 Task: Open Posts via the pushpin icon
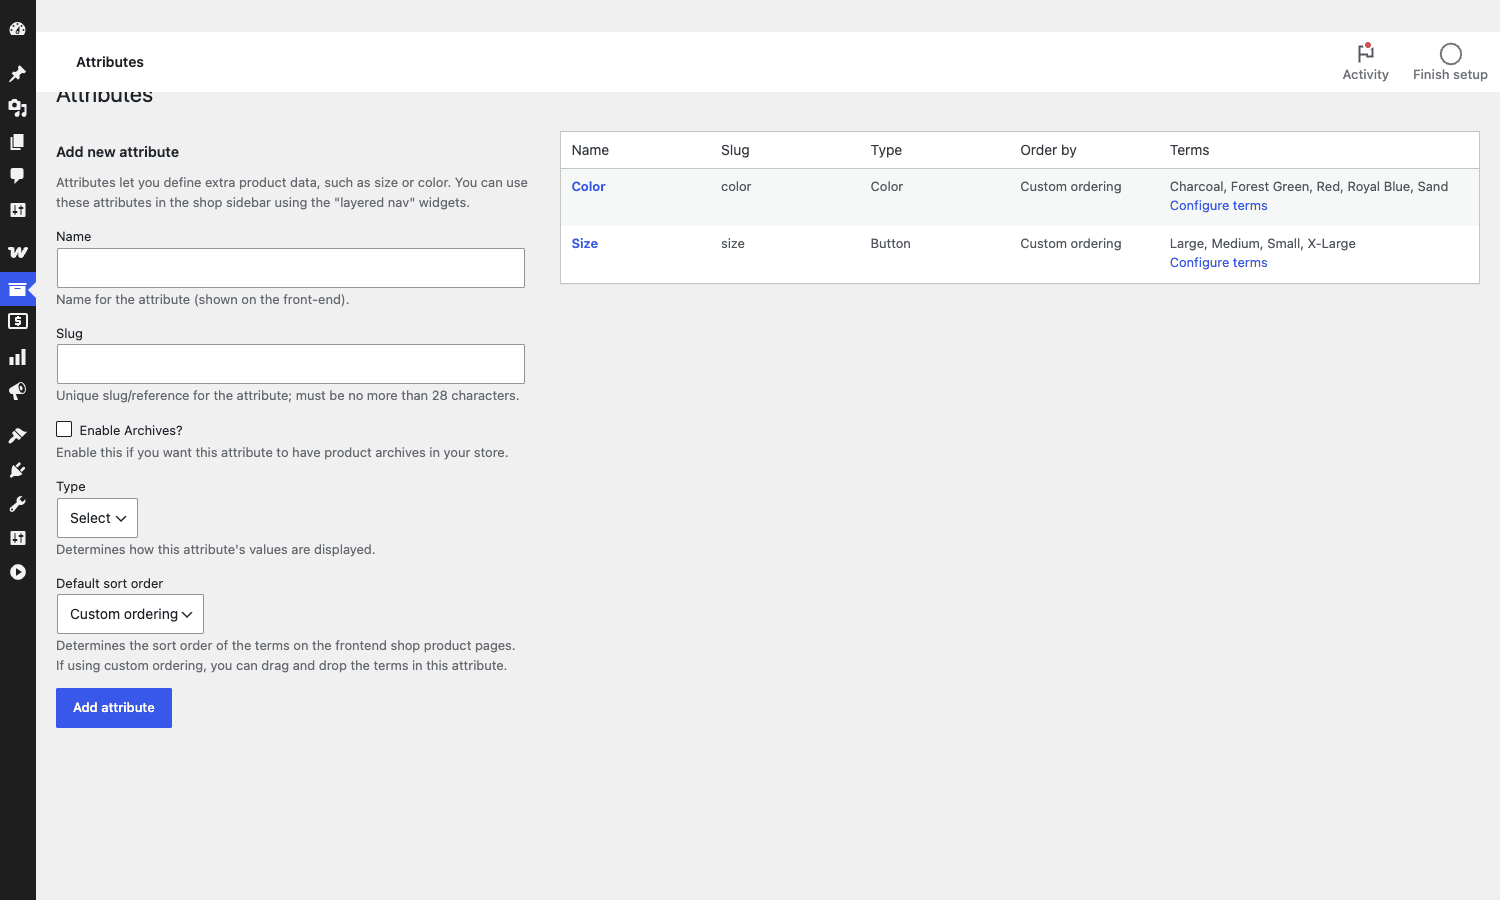(17, 74)
